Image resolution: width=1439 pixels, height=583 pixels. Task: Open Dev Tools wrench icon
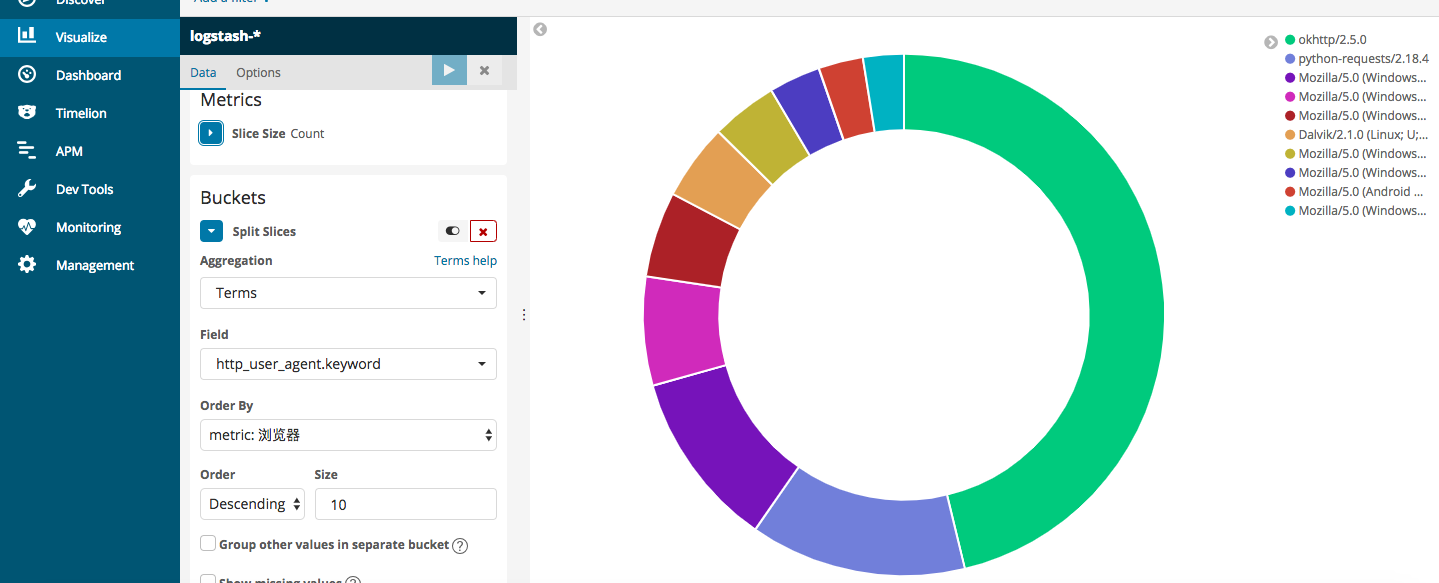(x=27, y=189)
